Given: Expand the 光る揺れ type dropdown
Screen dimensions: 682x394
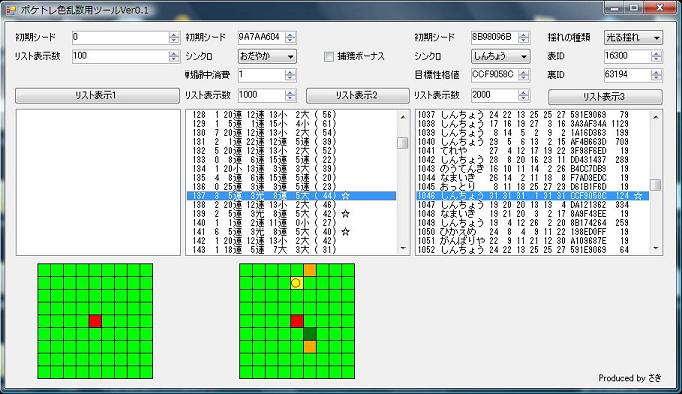Looking at the screenshot, I should click(633, 37).
